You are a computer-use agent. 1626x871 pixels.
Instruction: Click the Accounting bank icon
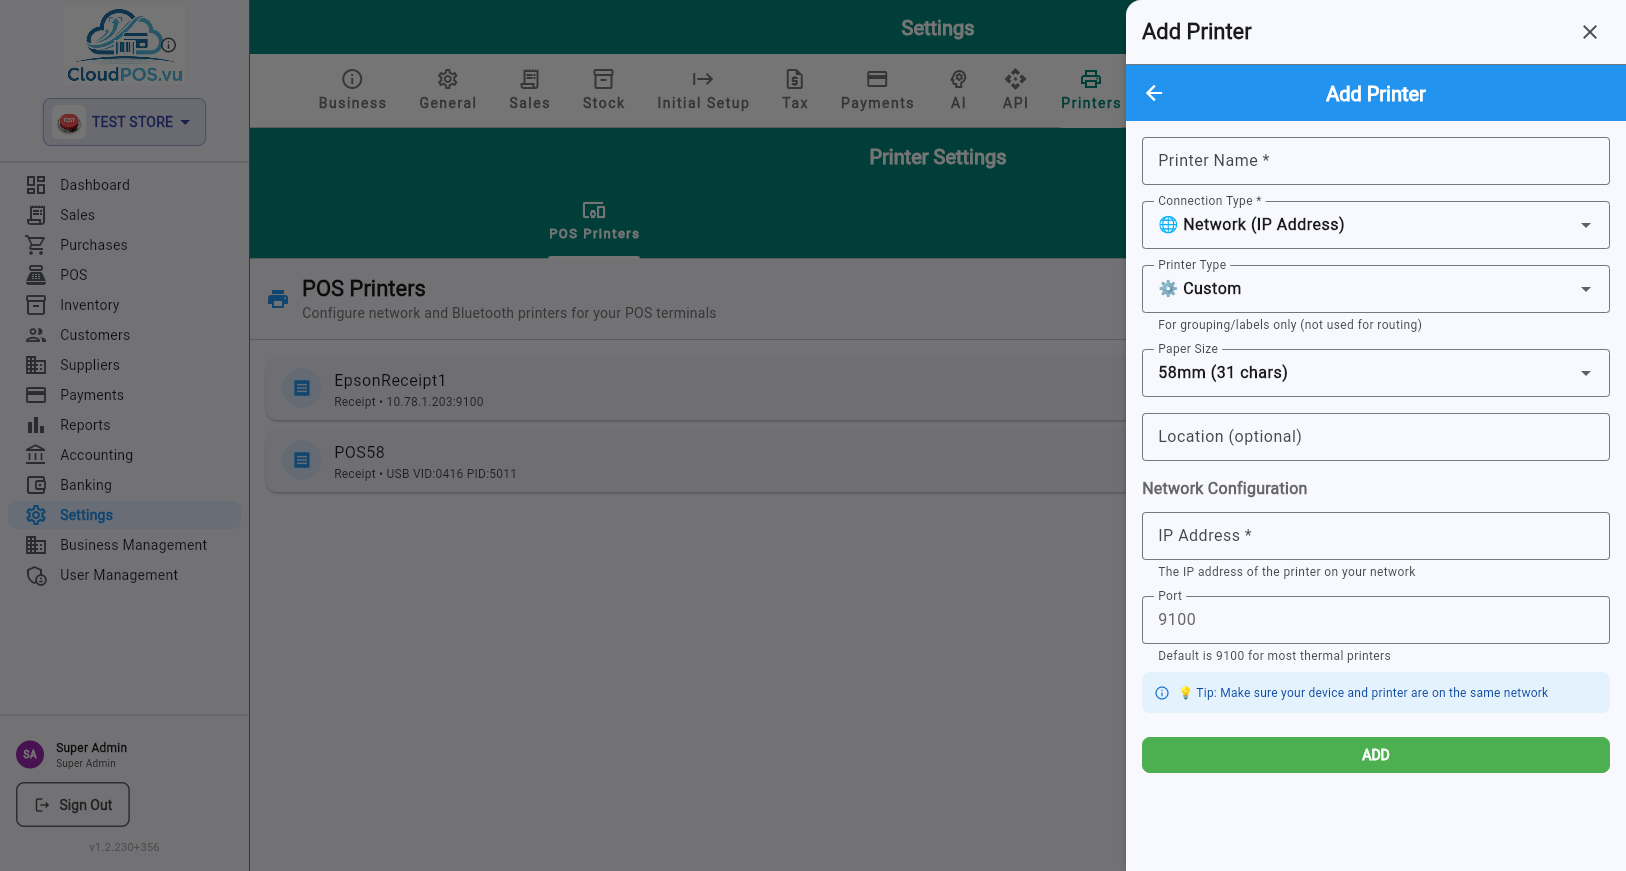click(36, 455)
